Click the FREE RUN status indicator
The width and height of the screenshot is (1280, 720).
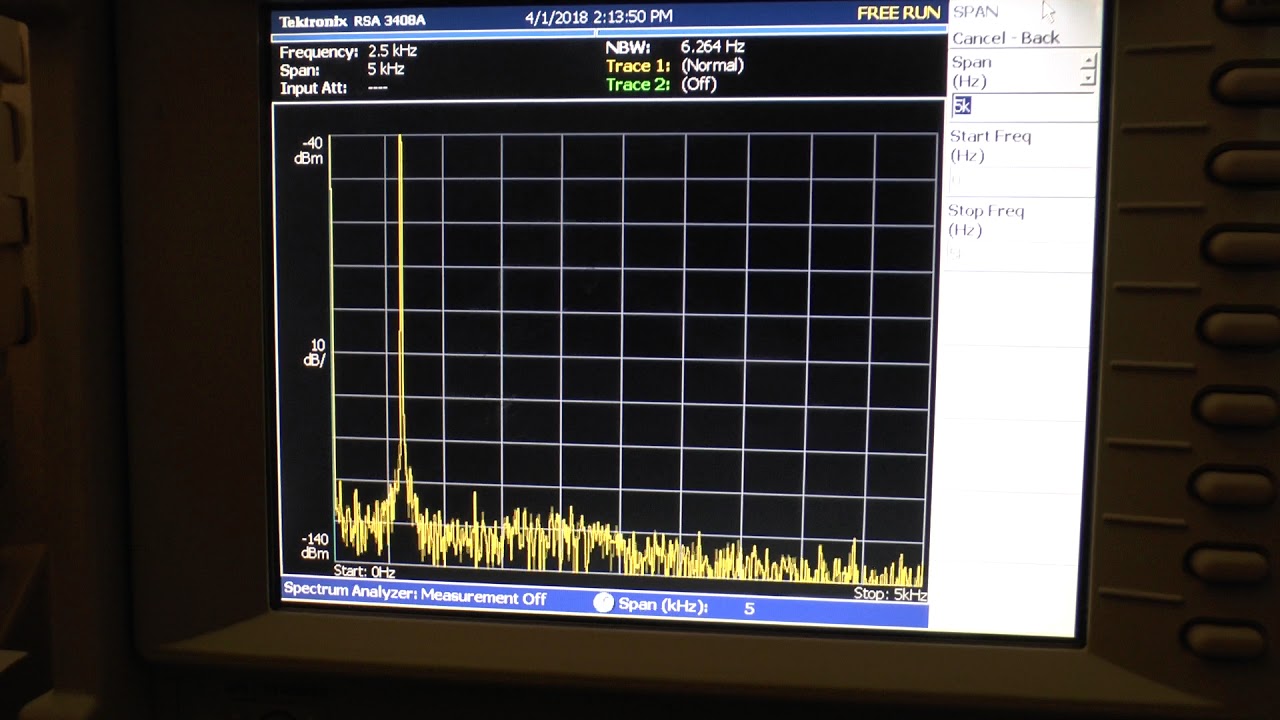[x=898, y=13]
